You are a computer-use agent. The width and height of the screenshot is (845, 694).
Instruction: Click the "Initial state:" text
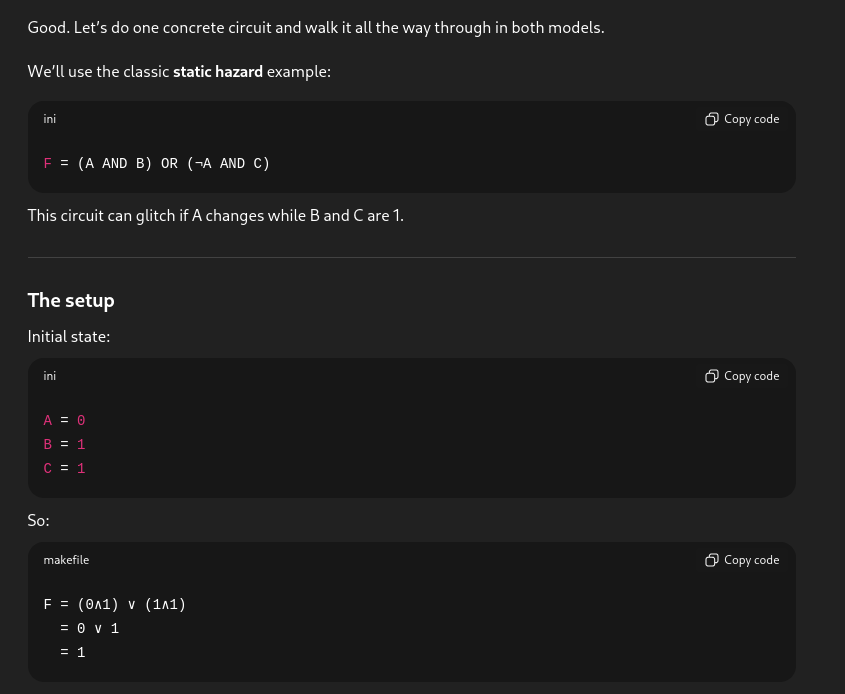pyautogui.click(x=69, y=337)
